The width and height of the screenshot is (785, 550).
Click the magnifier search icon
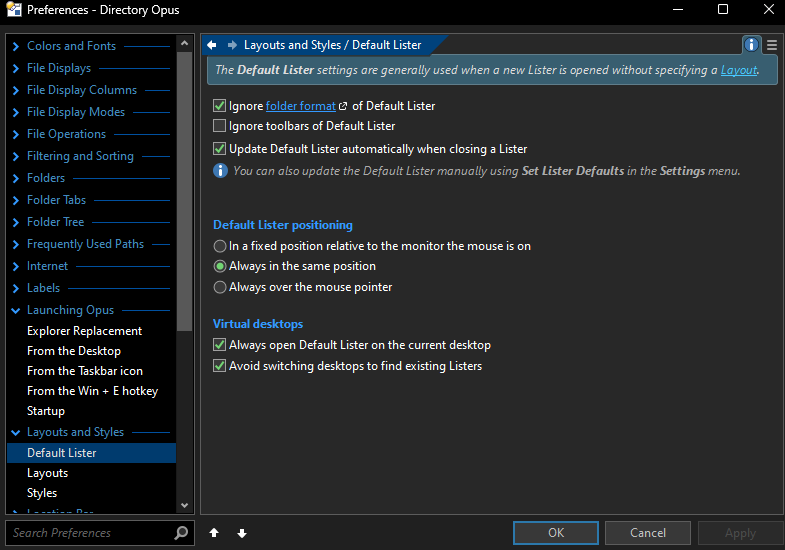(181, 532)
